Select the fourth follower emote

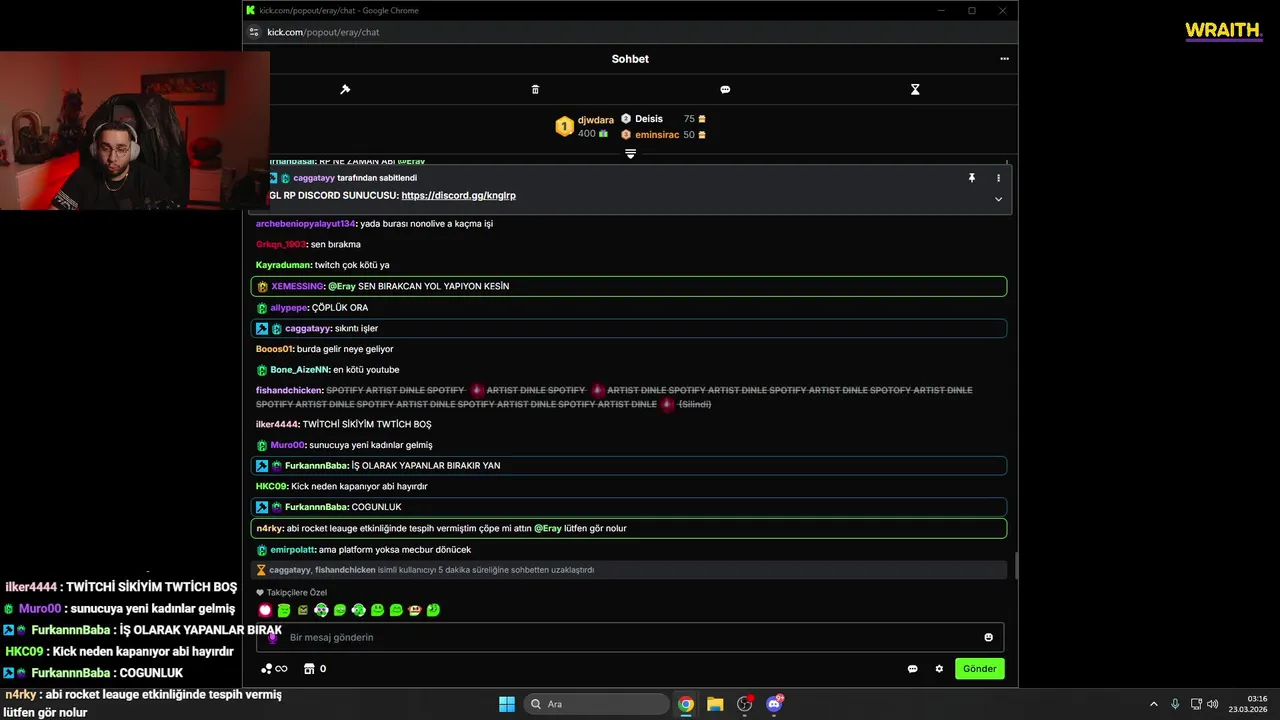coord(321,610)
